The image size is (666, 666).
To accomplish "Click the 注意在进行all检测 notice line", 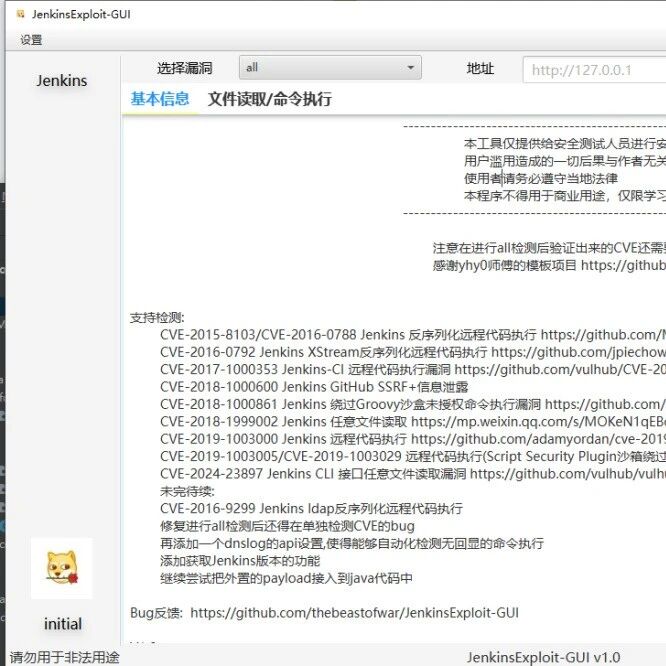I will 549,248.
